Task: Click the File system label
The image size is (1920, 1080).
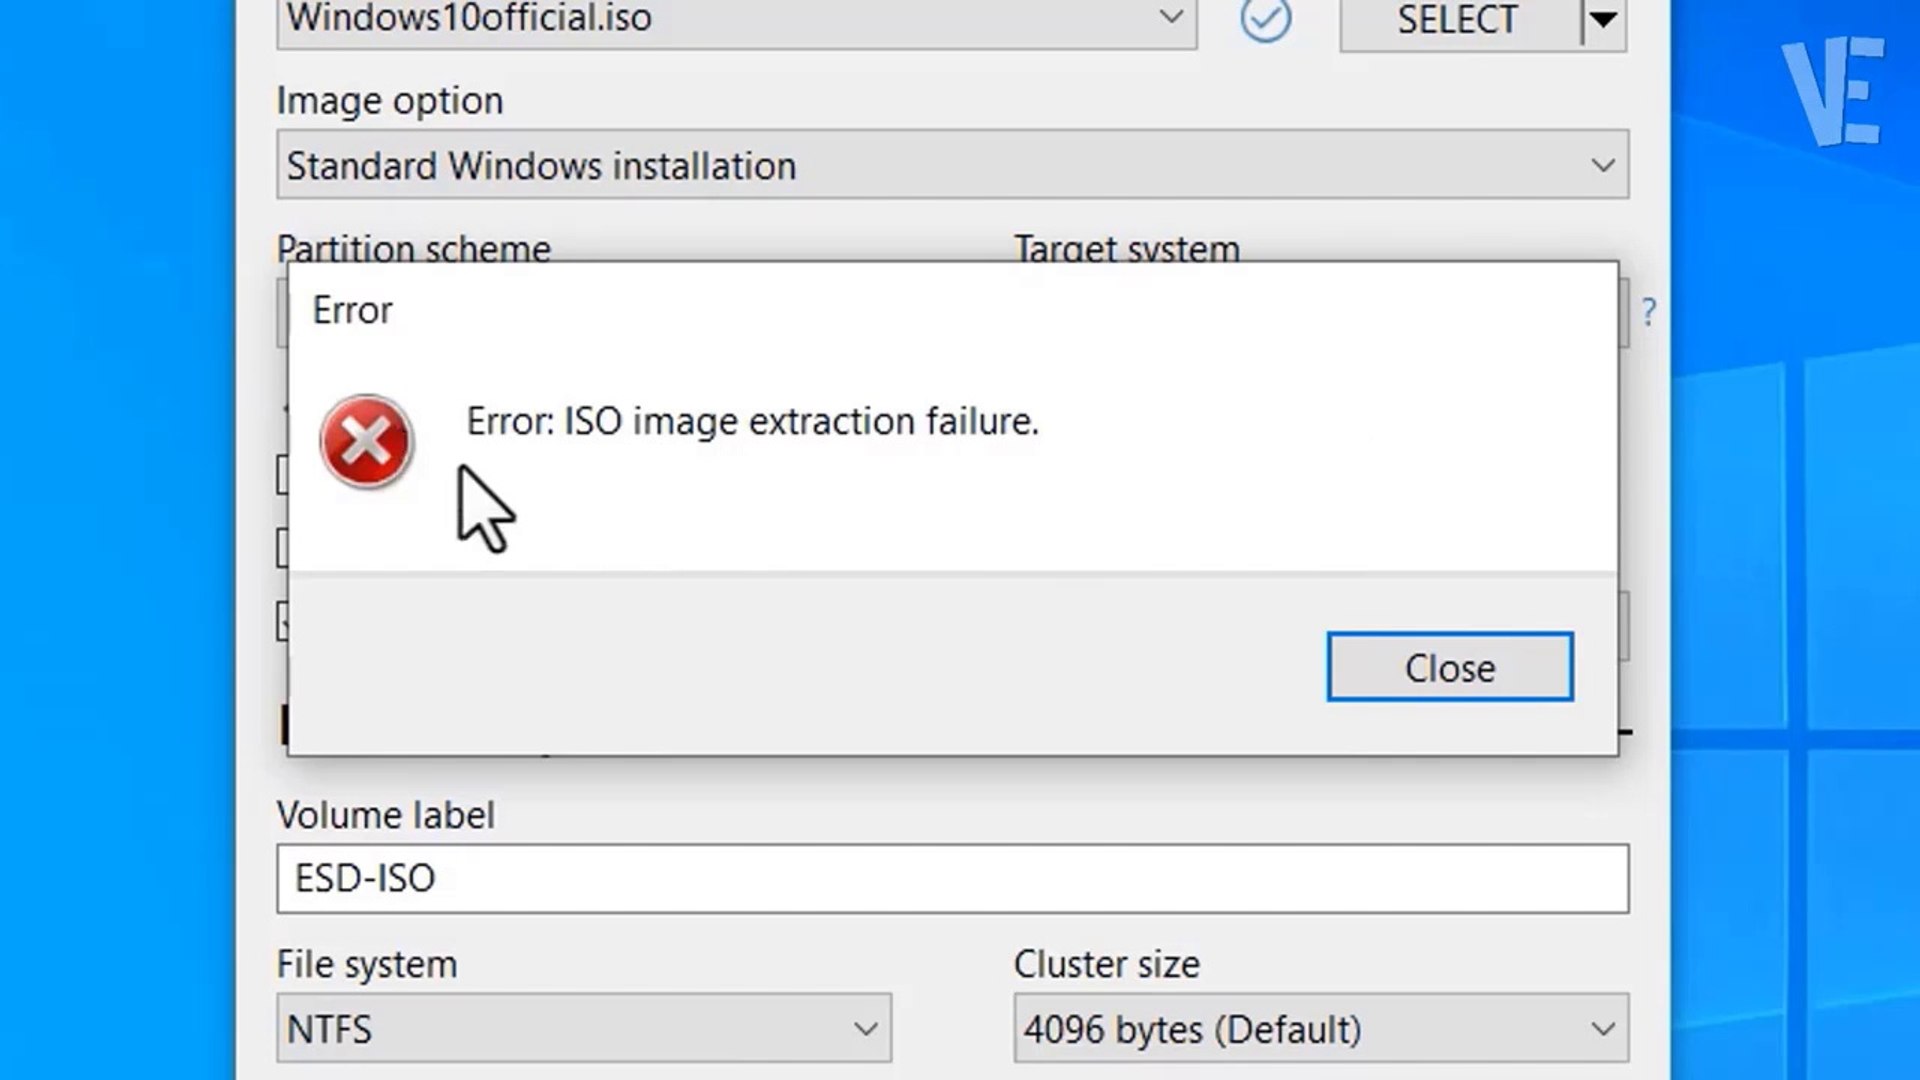Action: pyautogui.click(x=367, y=964)
